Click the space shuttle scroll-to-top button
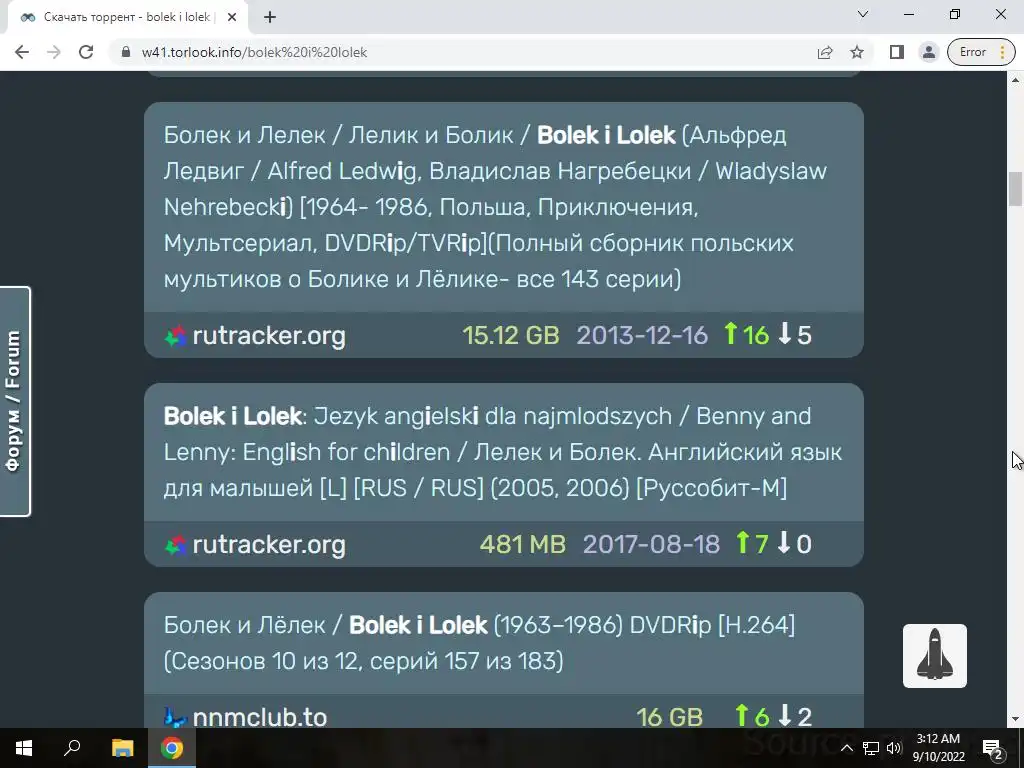Viewport: 1024px width, 768px height. (935, 656)
